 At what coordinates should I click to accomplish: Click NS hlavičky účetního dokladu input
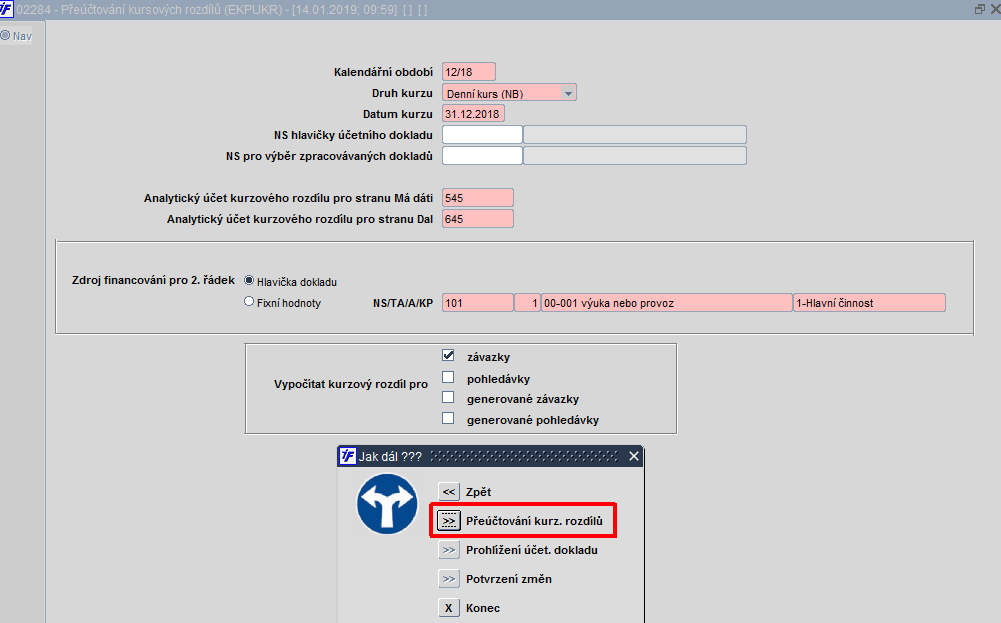coord(482,135)
